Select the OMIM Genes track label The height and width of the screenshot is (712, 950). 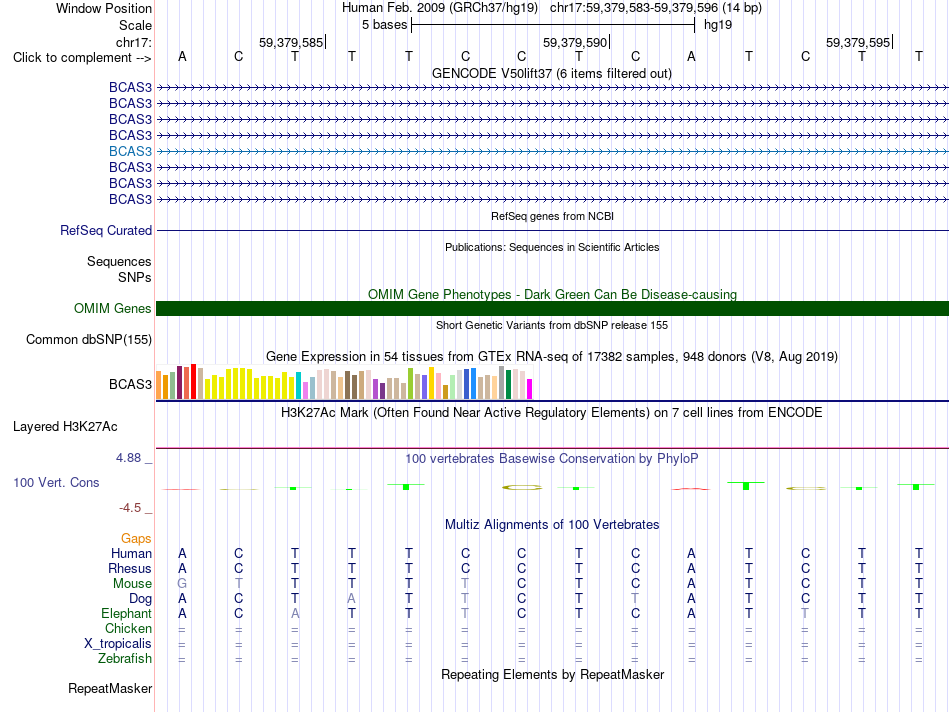click(x=113, y=308)
